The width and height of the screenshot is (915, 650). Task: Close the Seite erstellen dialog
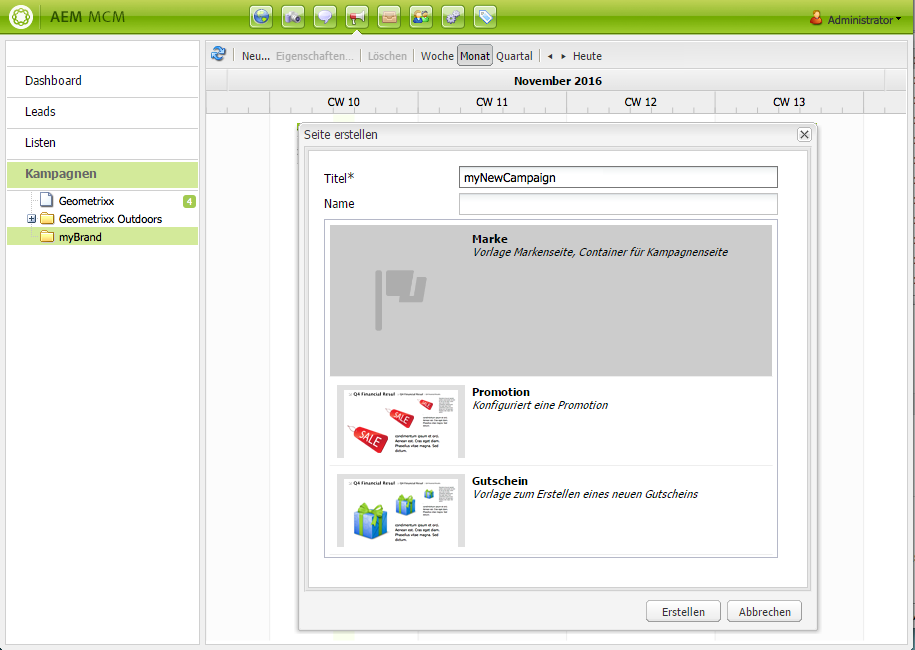click(x=804, y=135)
